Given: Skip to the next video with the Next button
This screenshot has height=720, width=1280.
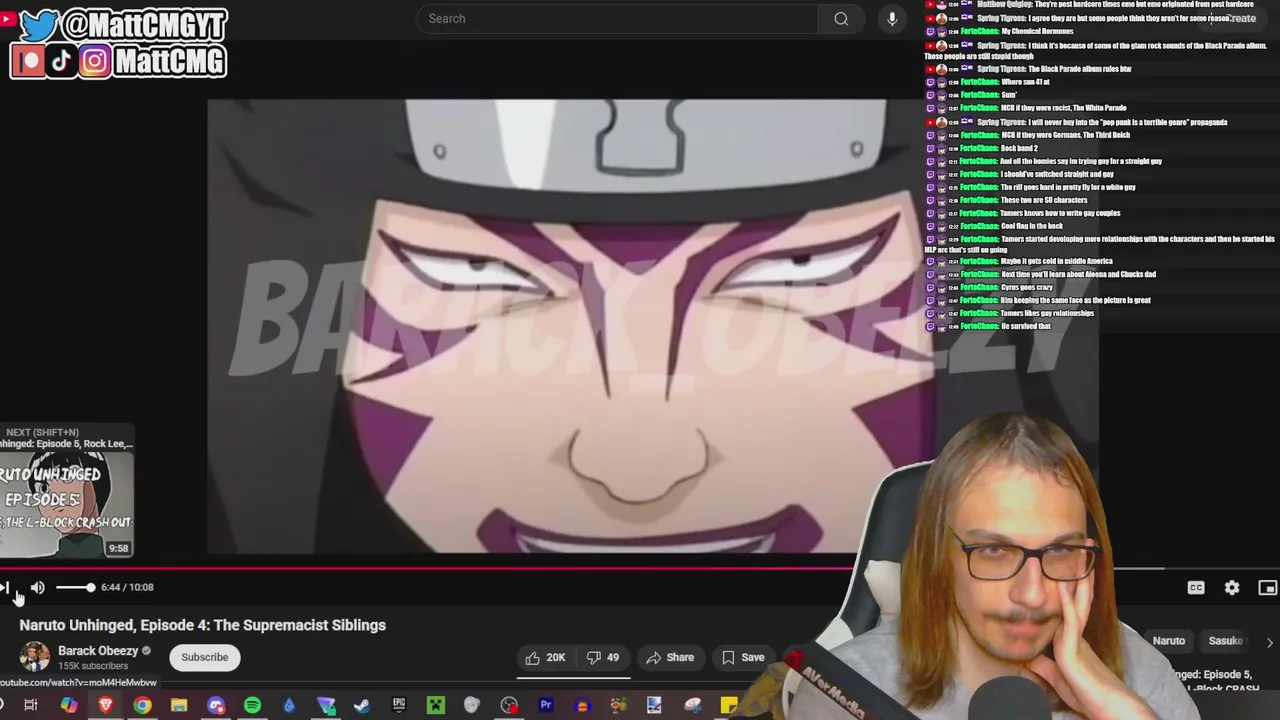Looking at the screenshot, I should 5,588.
